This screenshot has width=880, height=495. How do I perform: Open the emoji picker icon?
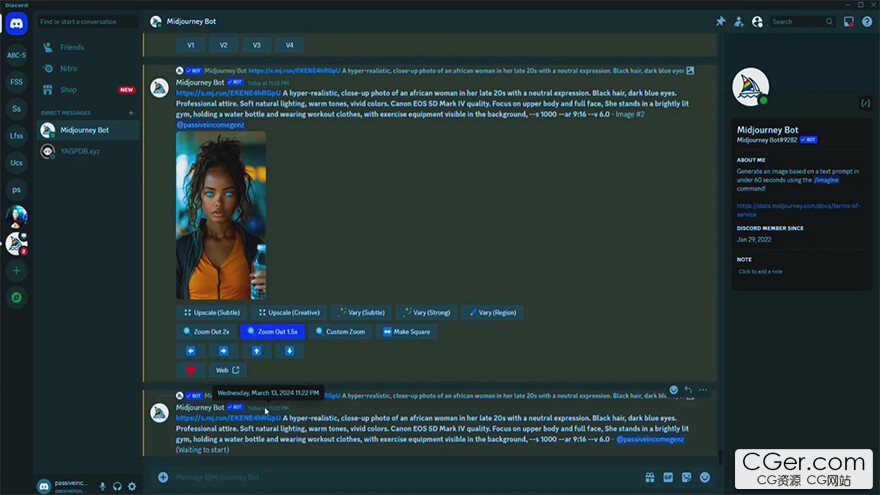(705, 477)
